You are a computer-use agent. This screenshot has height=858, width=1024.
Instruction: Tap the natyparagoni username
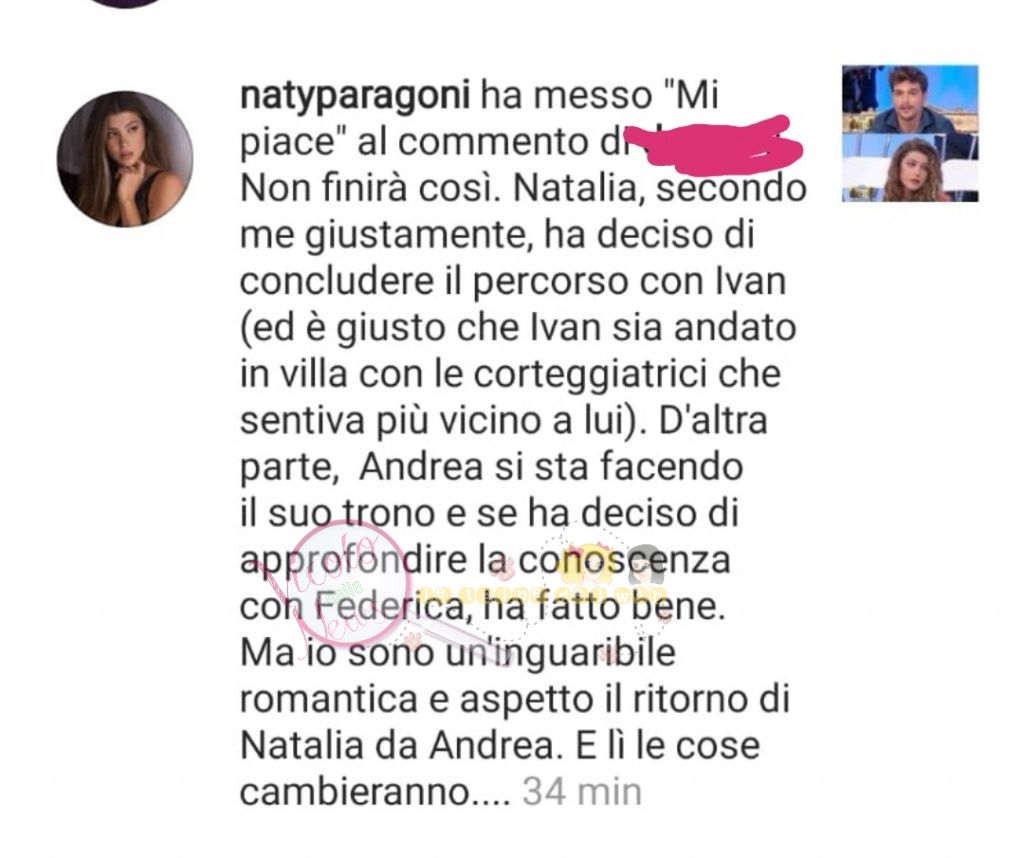(355, 96)
